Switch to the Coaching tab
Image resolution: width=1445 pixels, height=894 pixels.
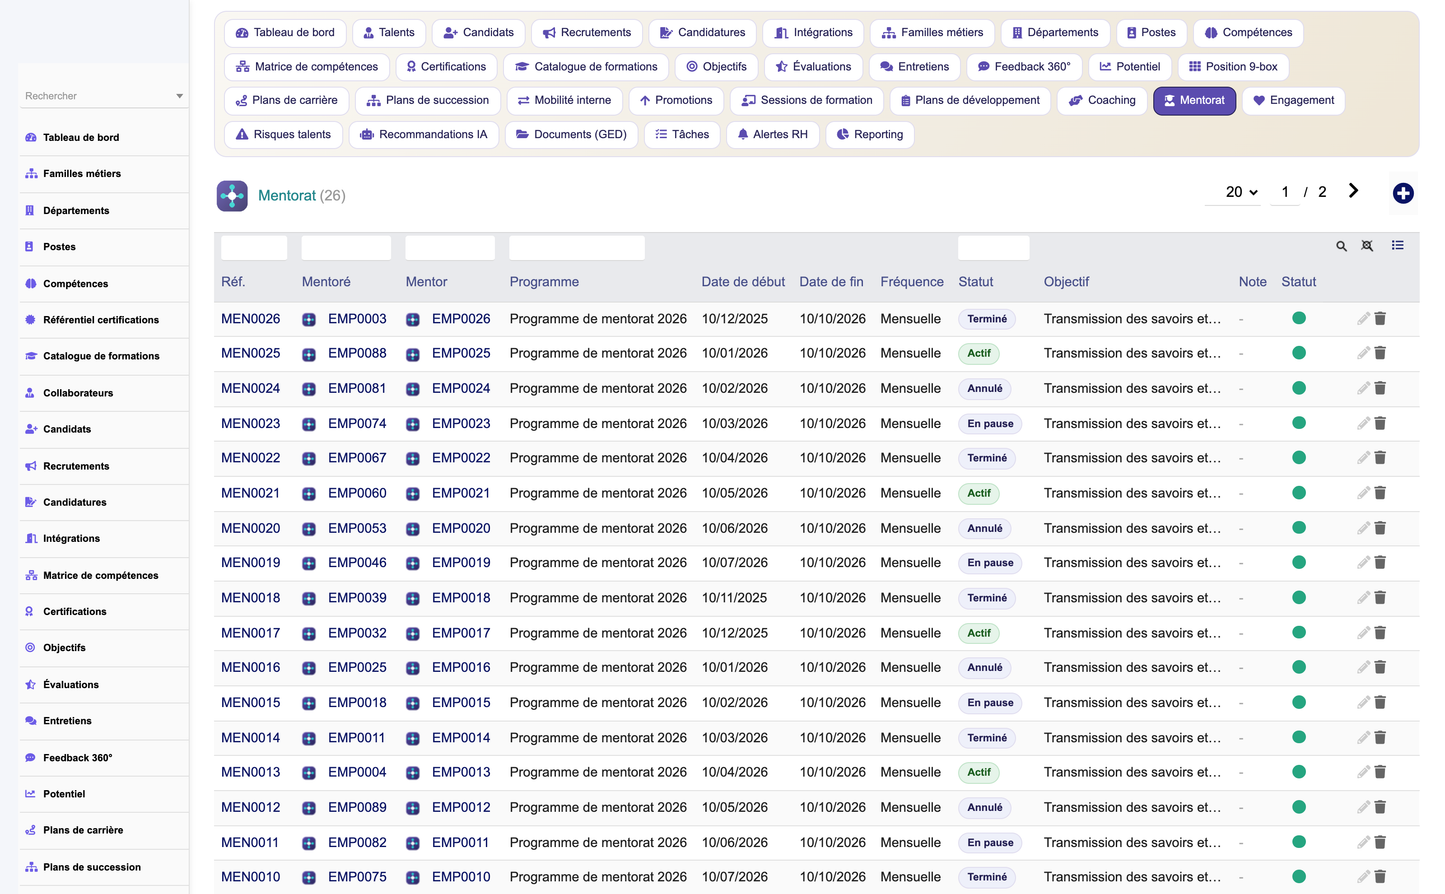click(x=1102, y=100)
